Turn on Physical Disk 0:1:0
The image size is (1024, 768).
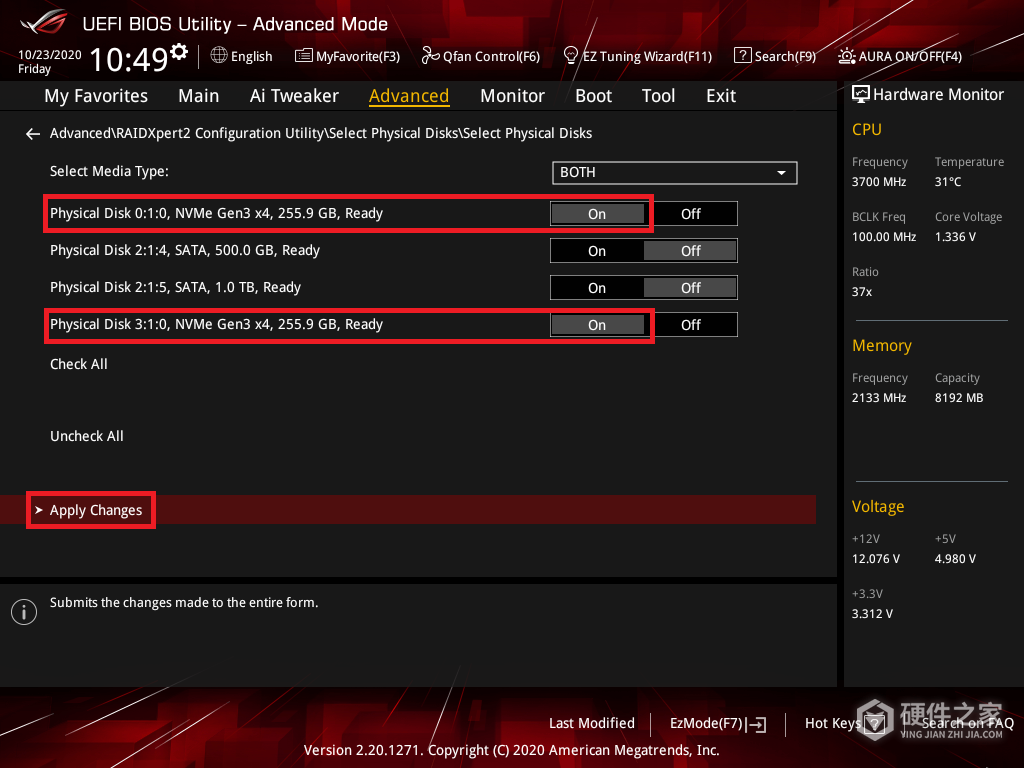pos(597,214)
